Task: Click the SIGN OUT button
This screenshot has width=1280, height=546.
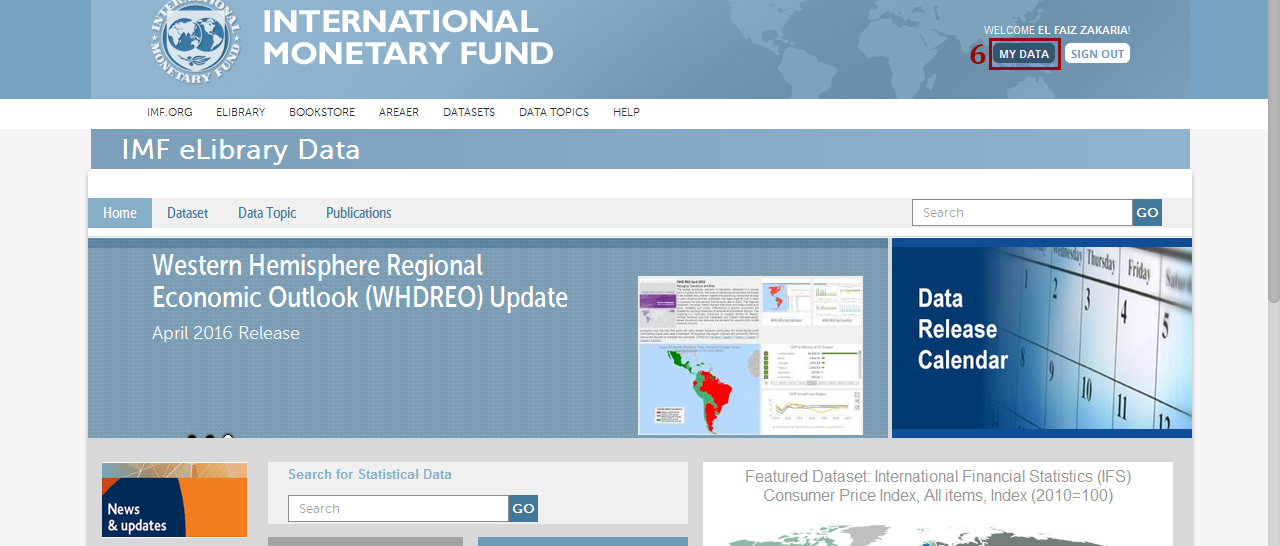Action: pos(1097,54)
